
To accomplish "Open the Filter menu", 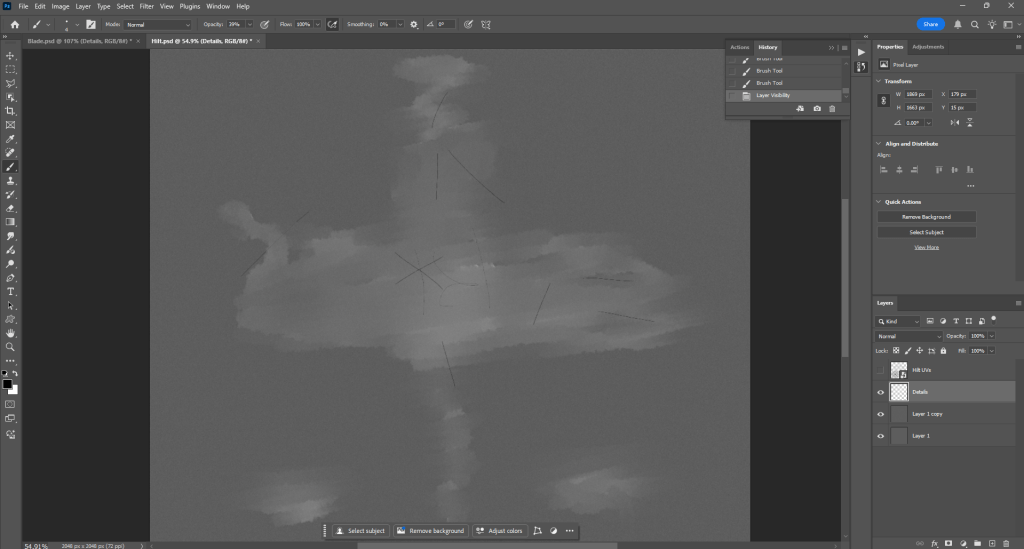I will tap(145, 6).
